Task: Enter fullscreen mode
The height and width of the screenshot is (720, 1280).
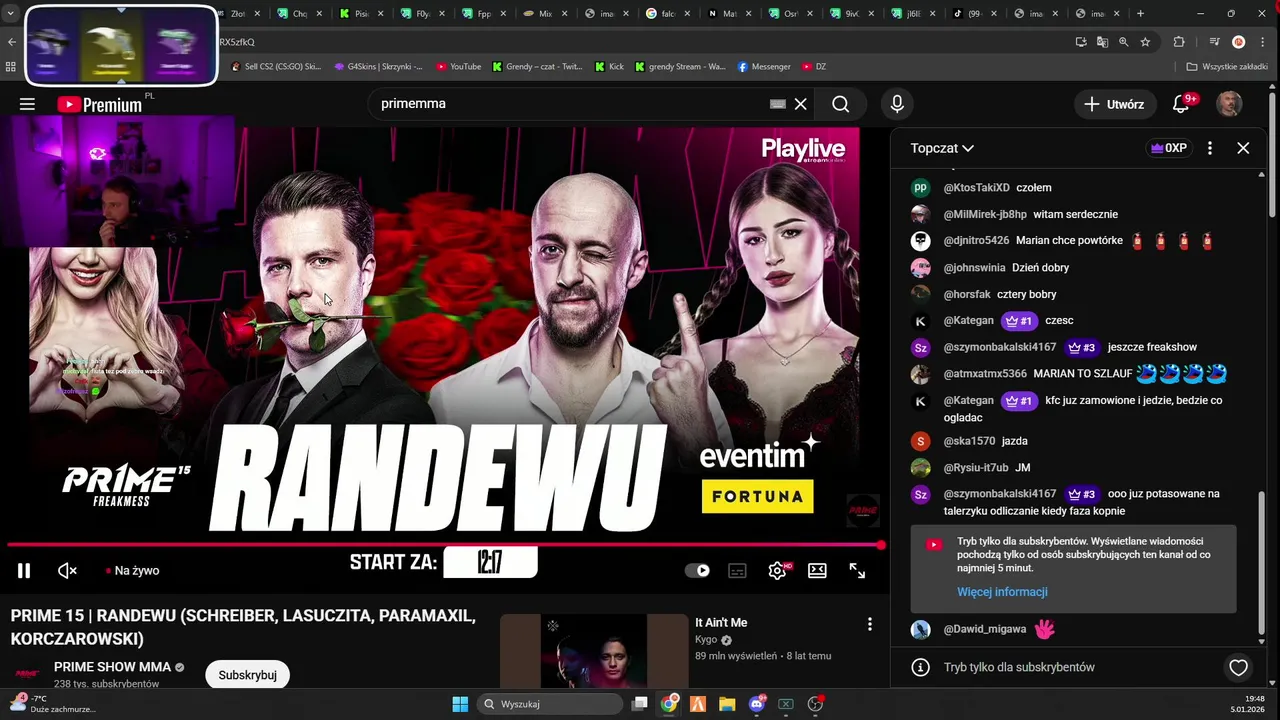Action: point(857,570)
